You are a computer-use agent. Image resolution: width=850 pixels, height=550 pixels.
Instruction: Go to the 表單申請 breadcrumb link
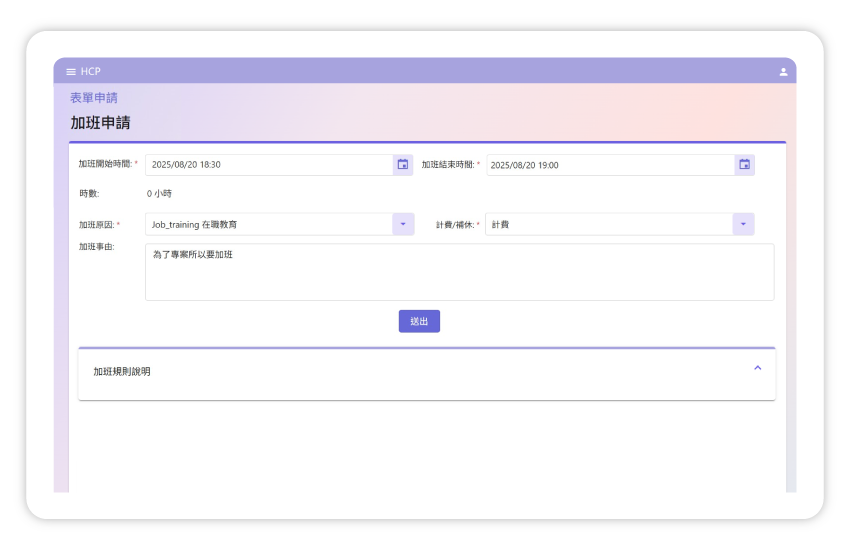pyautogui.click(x=94, y=98)
